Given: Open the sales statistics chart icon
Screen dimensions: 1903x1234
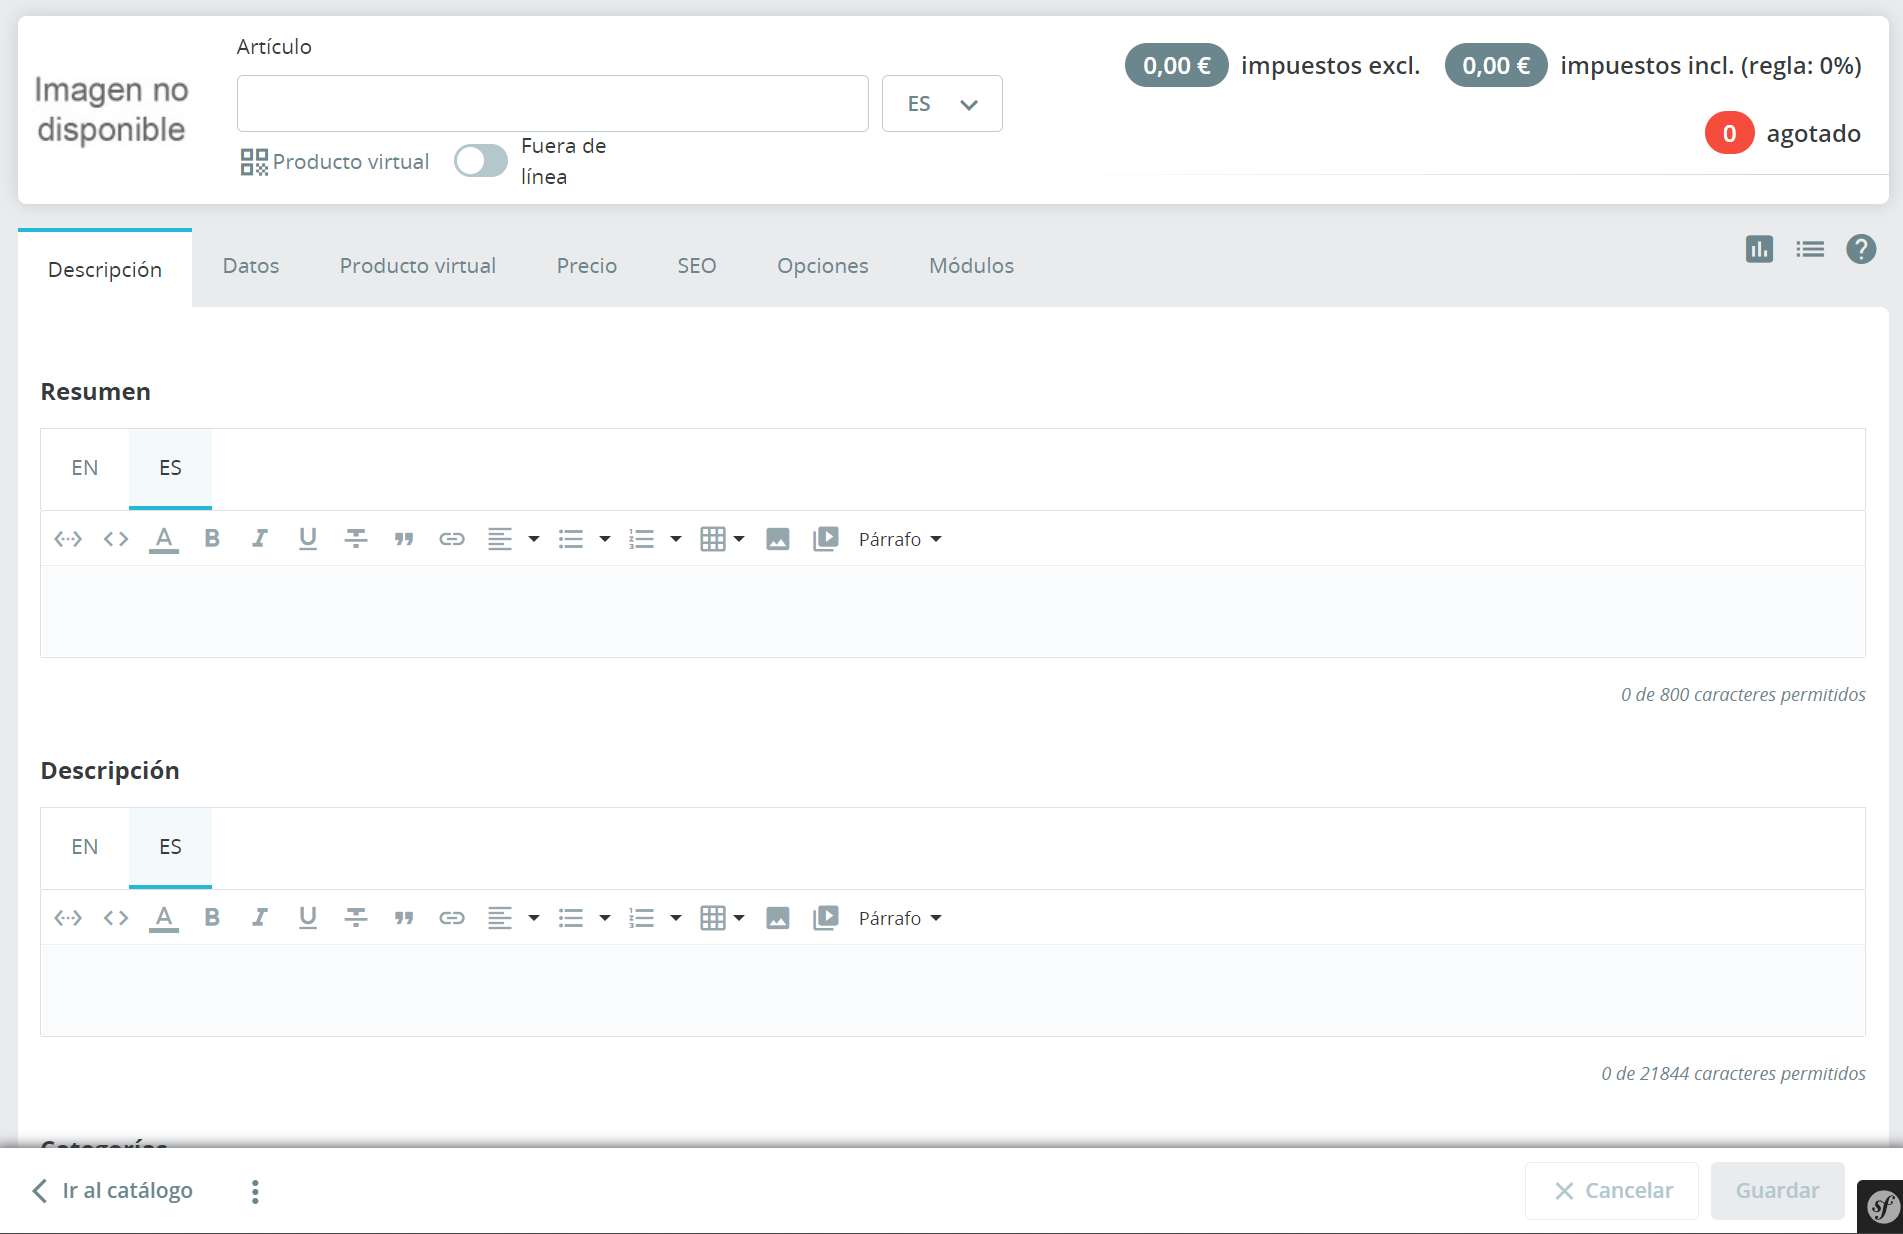Looking at the screenshot, I should click(x=1760, y=249).
